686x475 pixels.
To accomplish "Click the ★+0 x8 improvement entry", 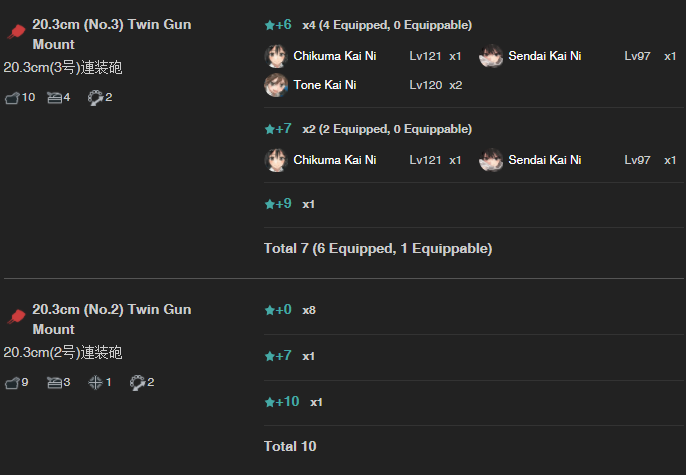I will [x=290, y=310].
